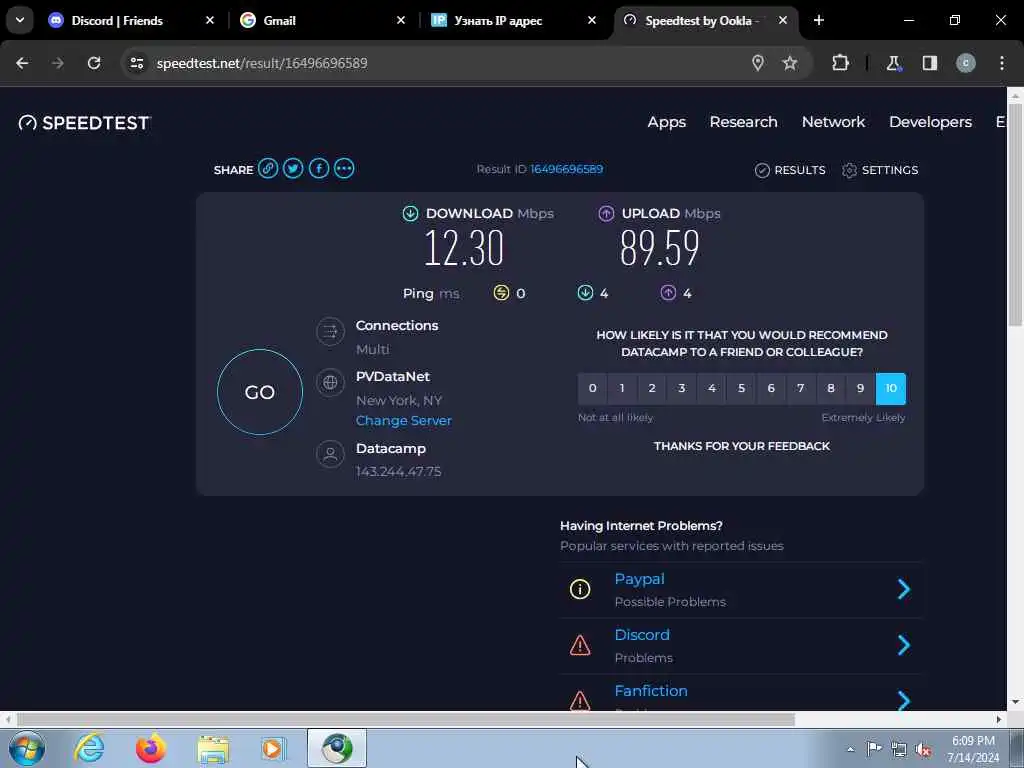1024x768 pixels.
Task: Open the taskbar clock and date
Action: (973, 749)
